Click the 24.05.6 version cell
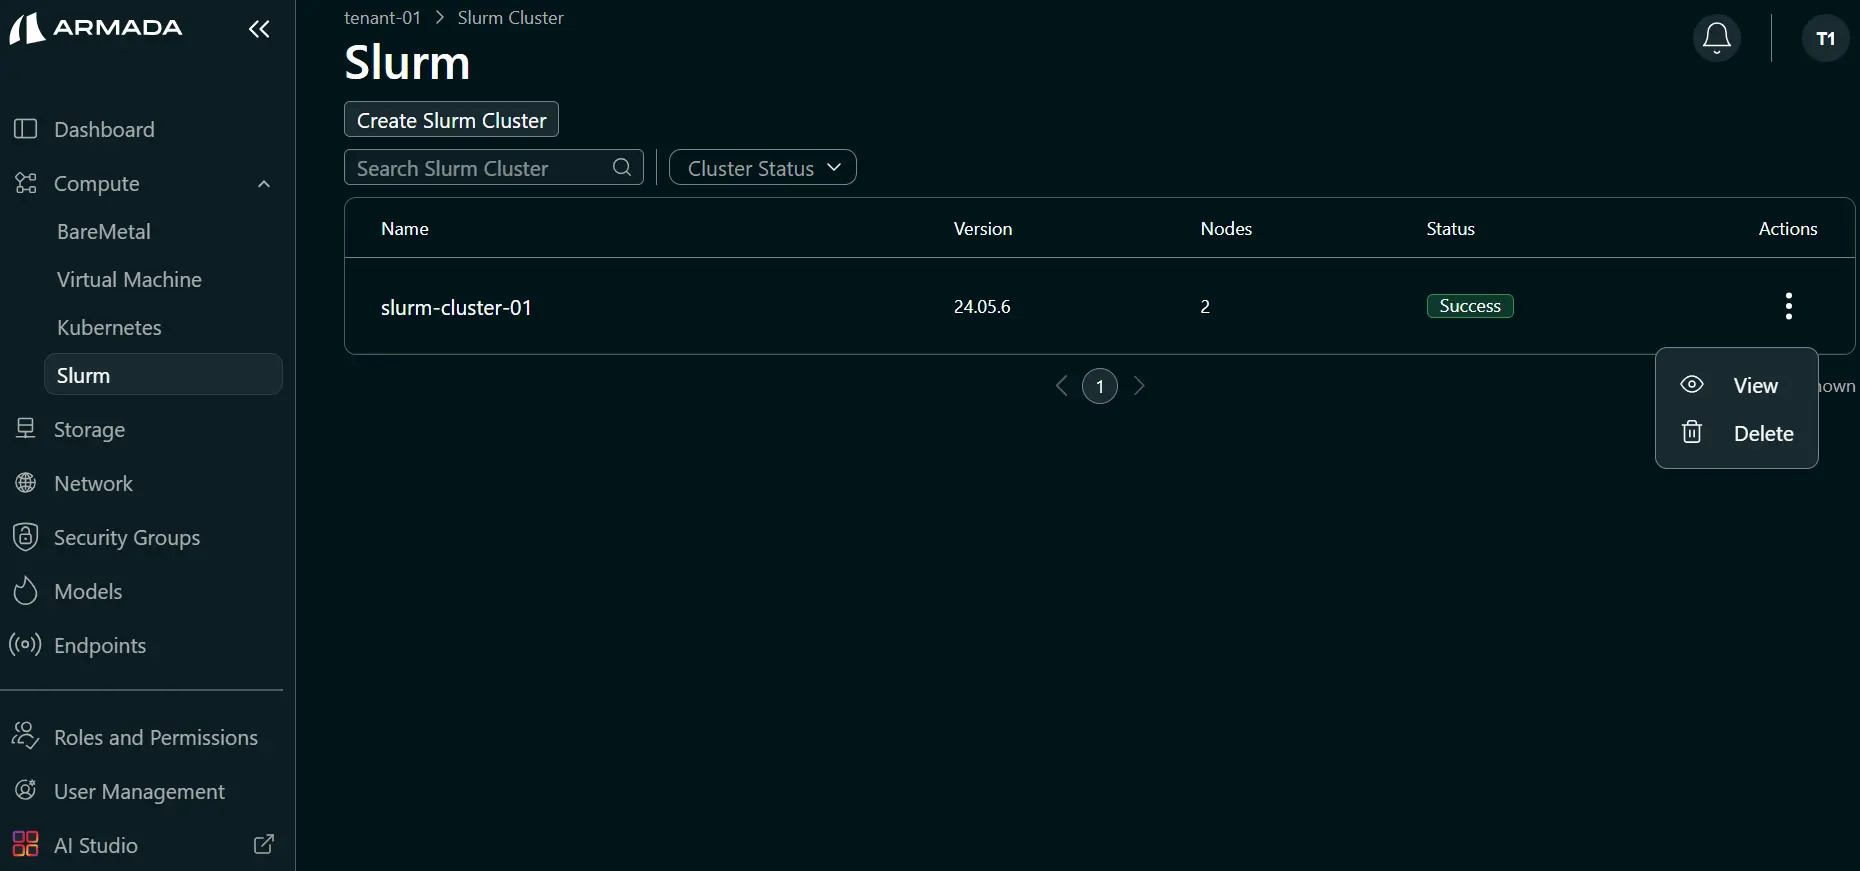1860x871 pixels. tap(982, 306)
